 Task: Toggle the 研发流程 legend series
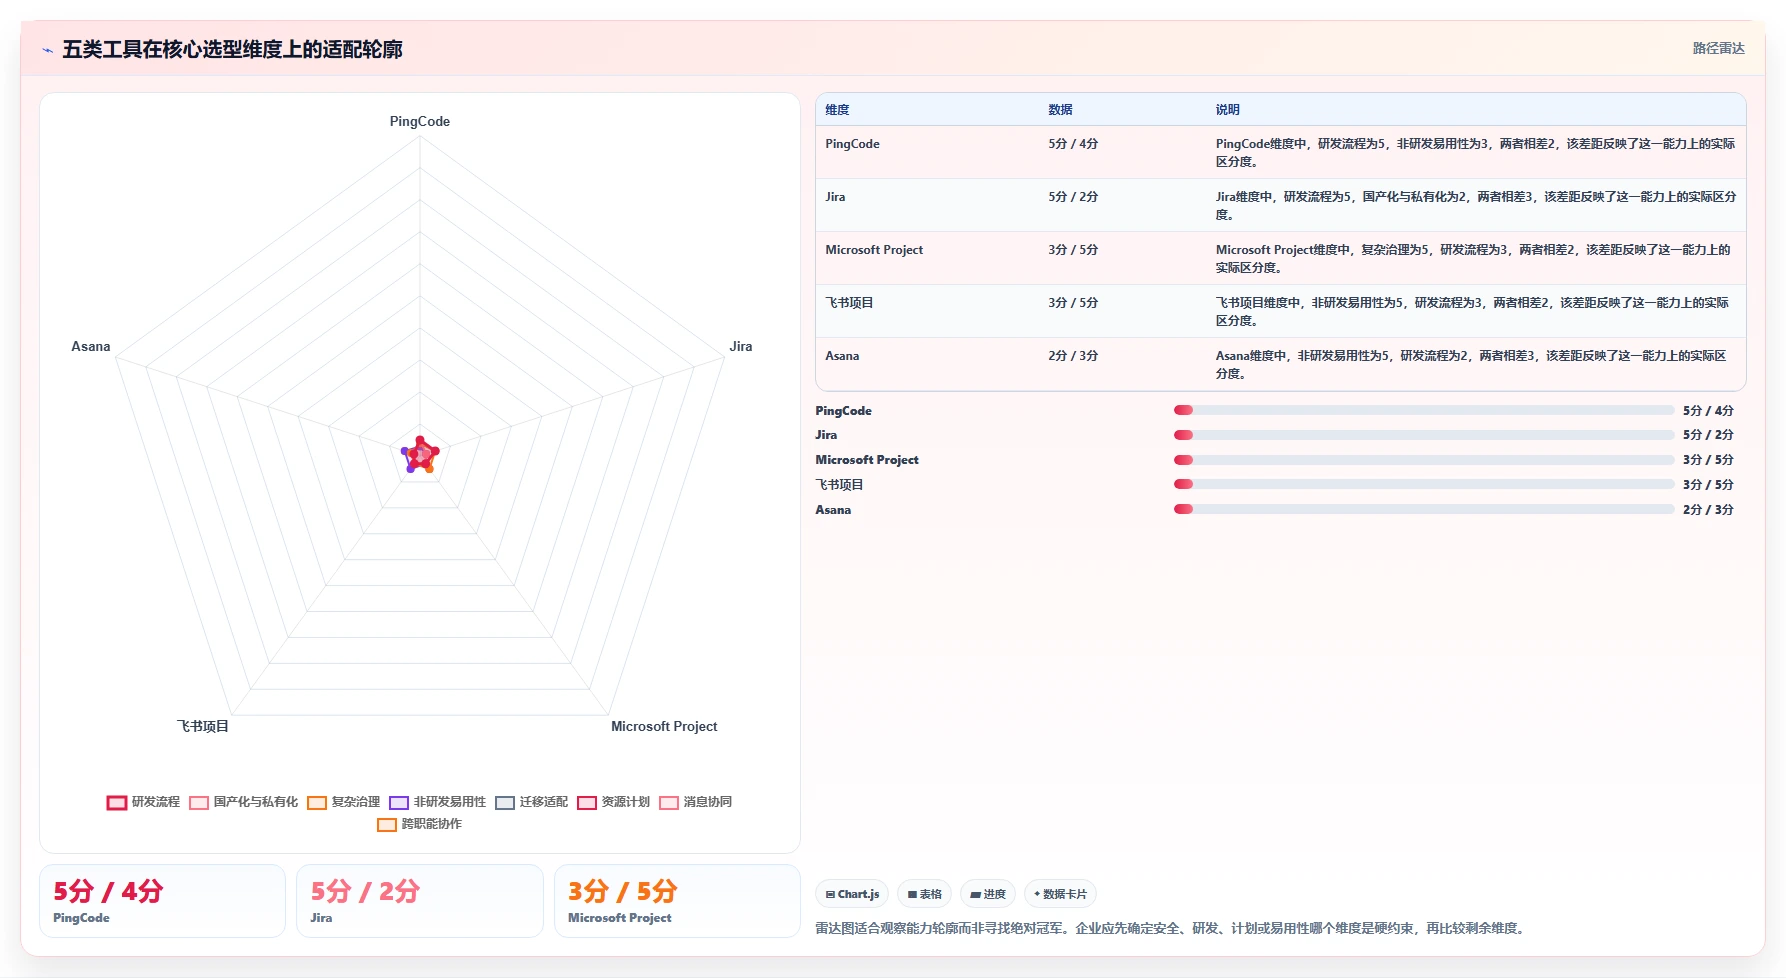[x=143, y=802]
